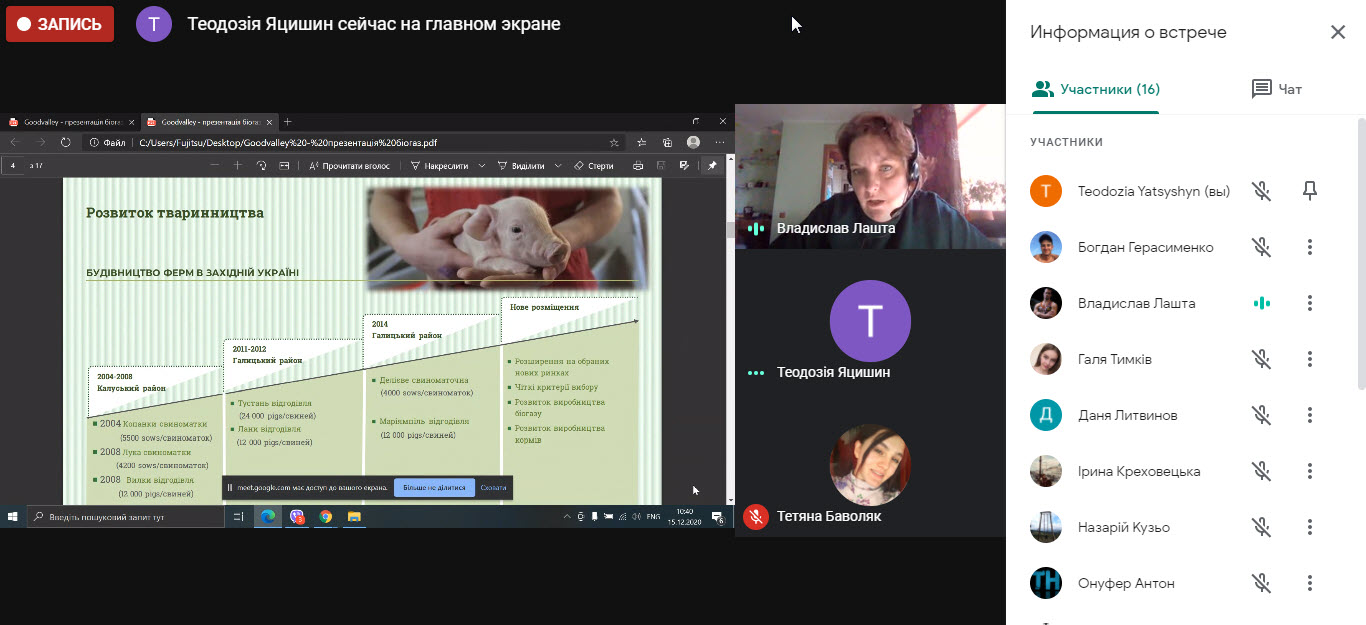This screenshot has height=625, width=1366.
Task: Mute toggle for Галя Тимків
Action: (1262, 359)
